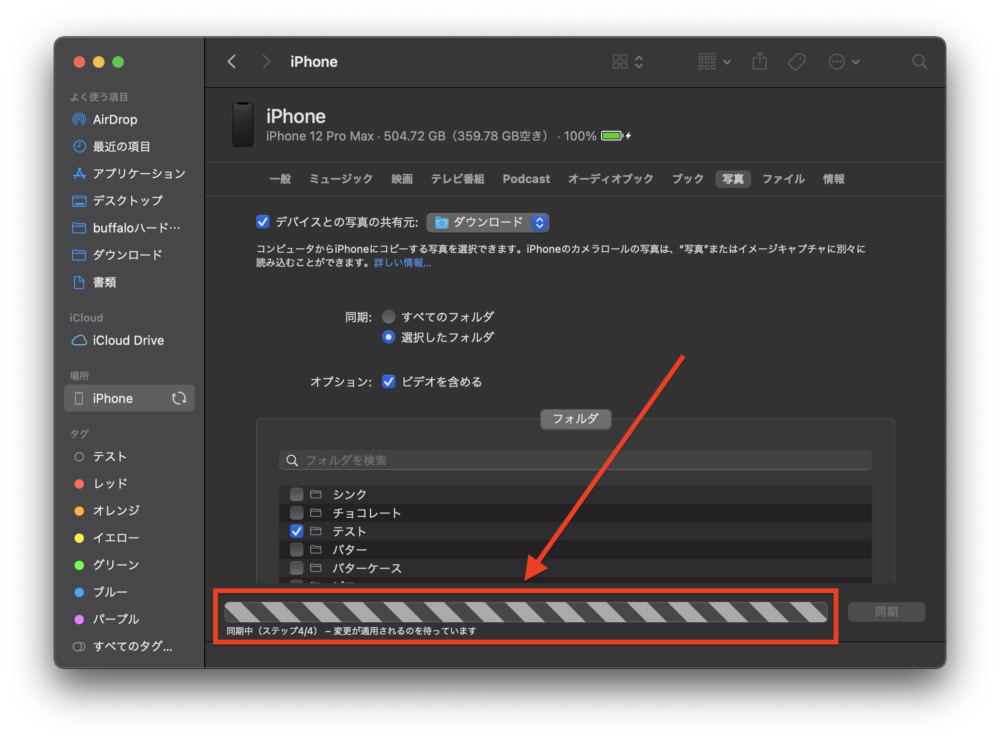Switch to the オーディオブック tab

click(x=611, y=179)
